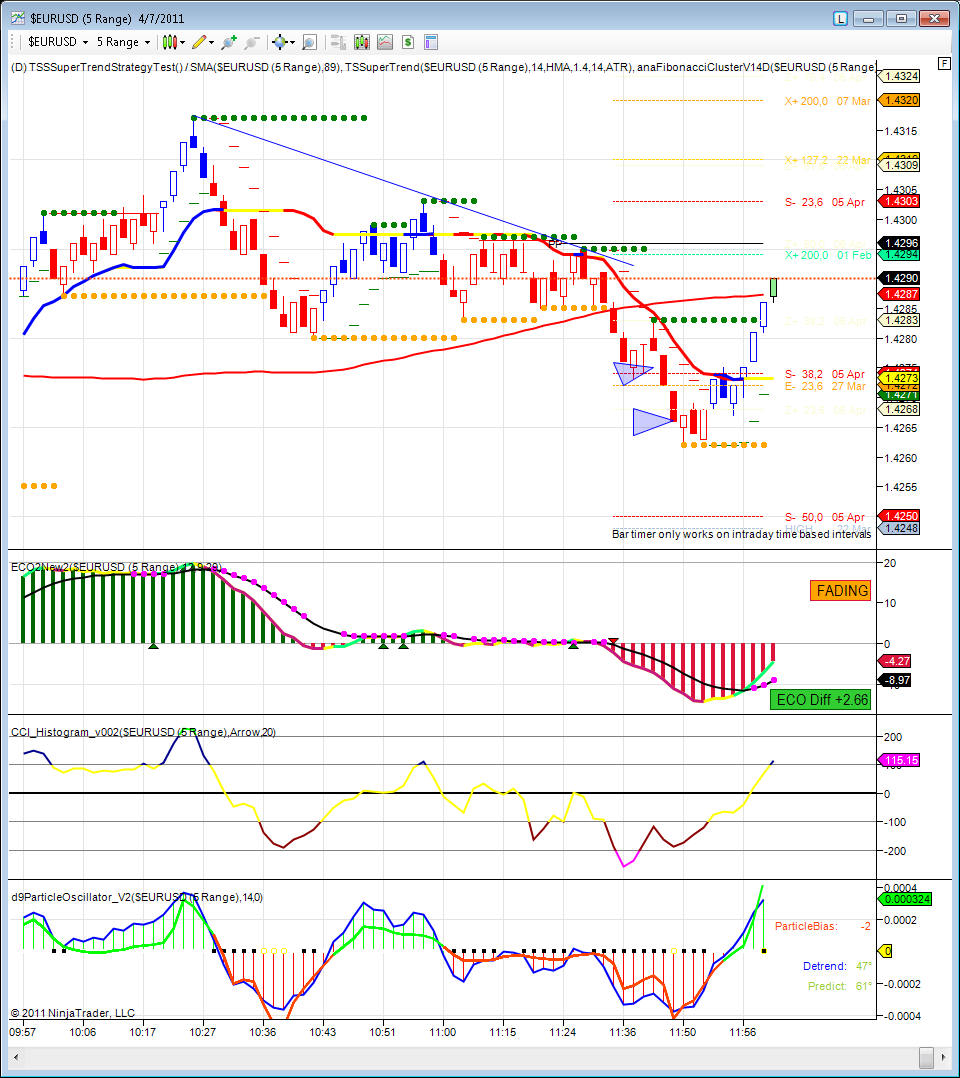The width and height of the screenshot is (960, 1078).
Task: Click the d9ParticleOscillator_V2 panel label
Action: coord(137,897)
